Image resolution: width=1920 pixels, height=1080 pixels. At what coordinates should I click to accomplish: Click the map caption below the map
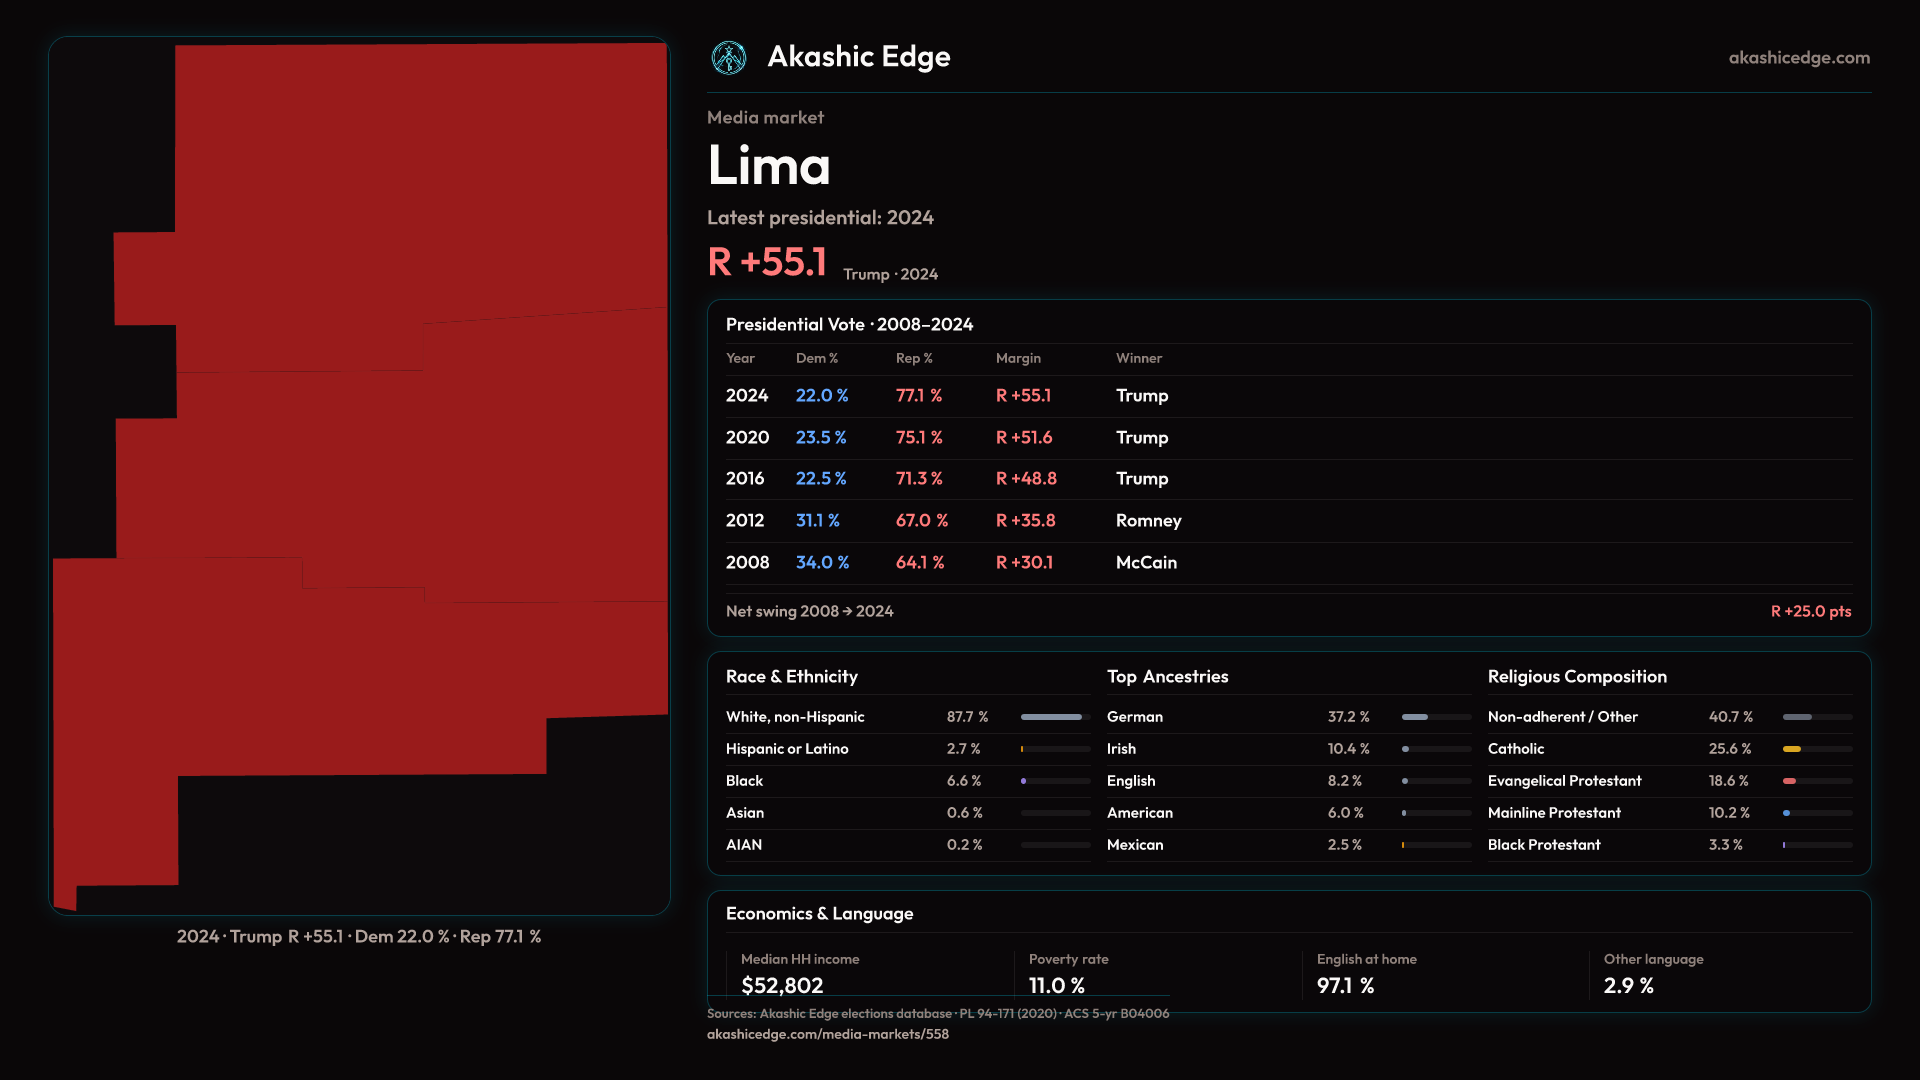[358, 937]
